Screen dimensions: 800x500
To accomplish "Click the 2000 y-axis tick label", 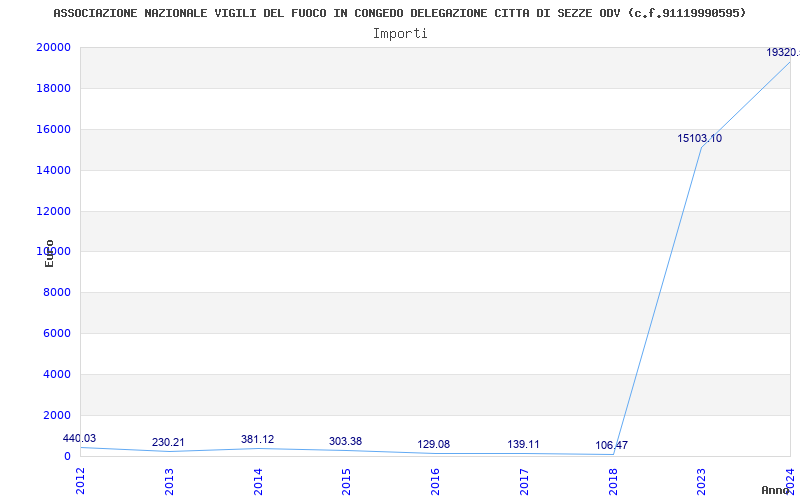I will [57, 415].
